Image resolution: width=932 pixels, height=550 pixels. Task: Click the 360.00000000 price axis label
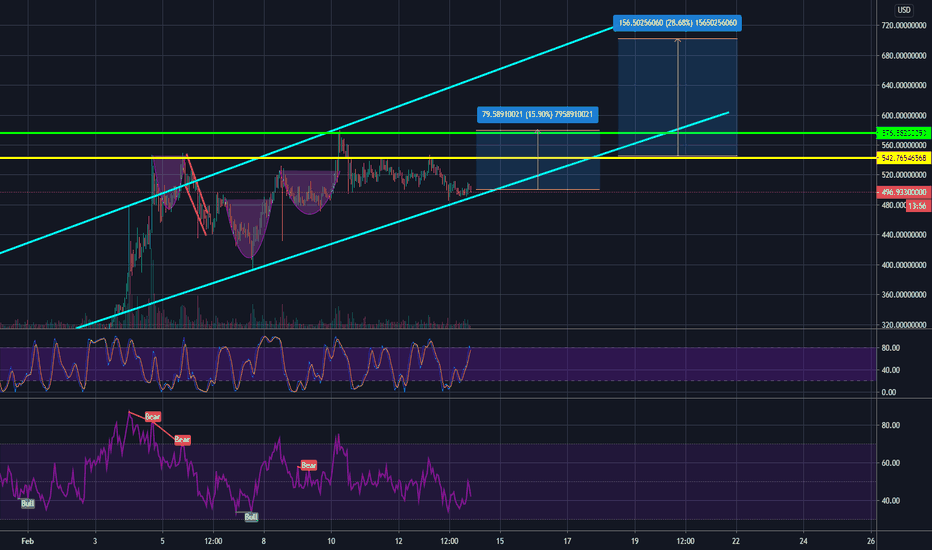(903, 294)
